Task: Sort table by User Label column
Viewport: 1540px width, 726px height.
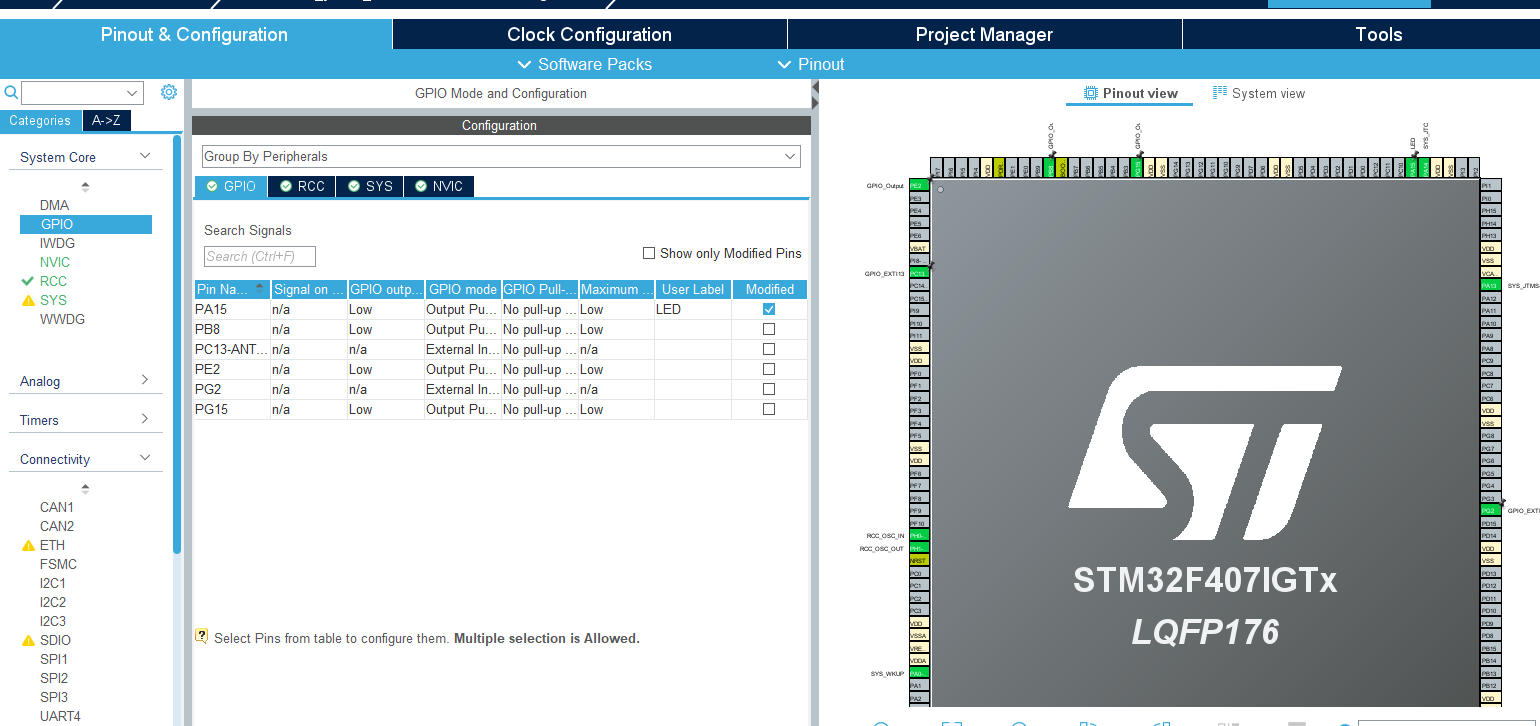Action: pos(693,289)
